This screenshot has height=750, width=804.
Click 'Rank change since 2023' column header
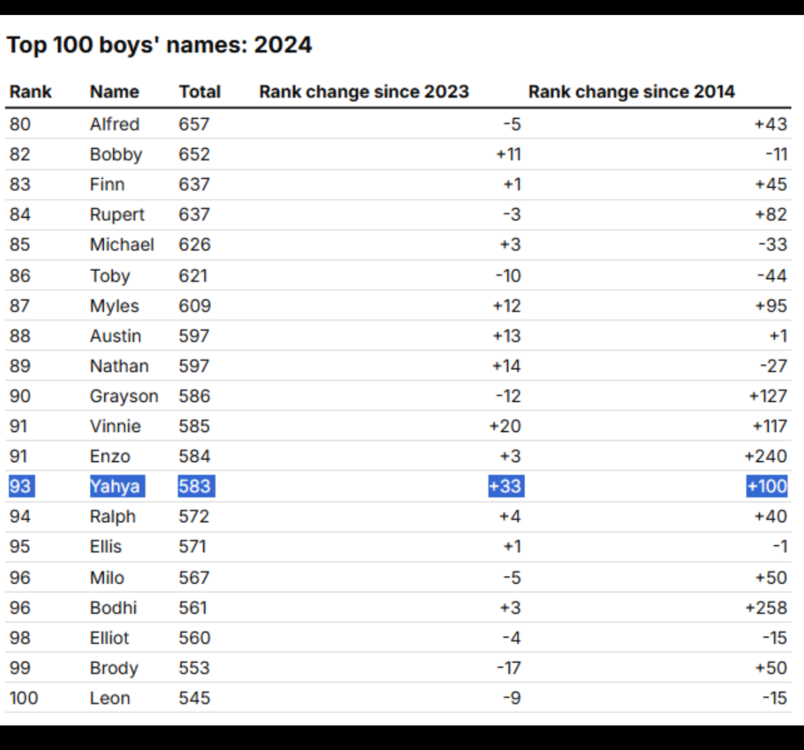[364, 92]
